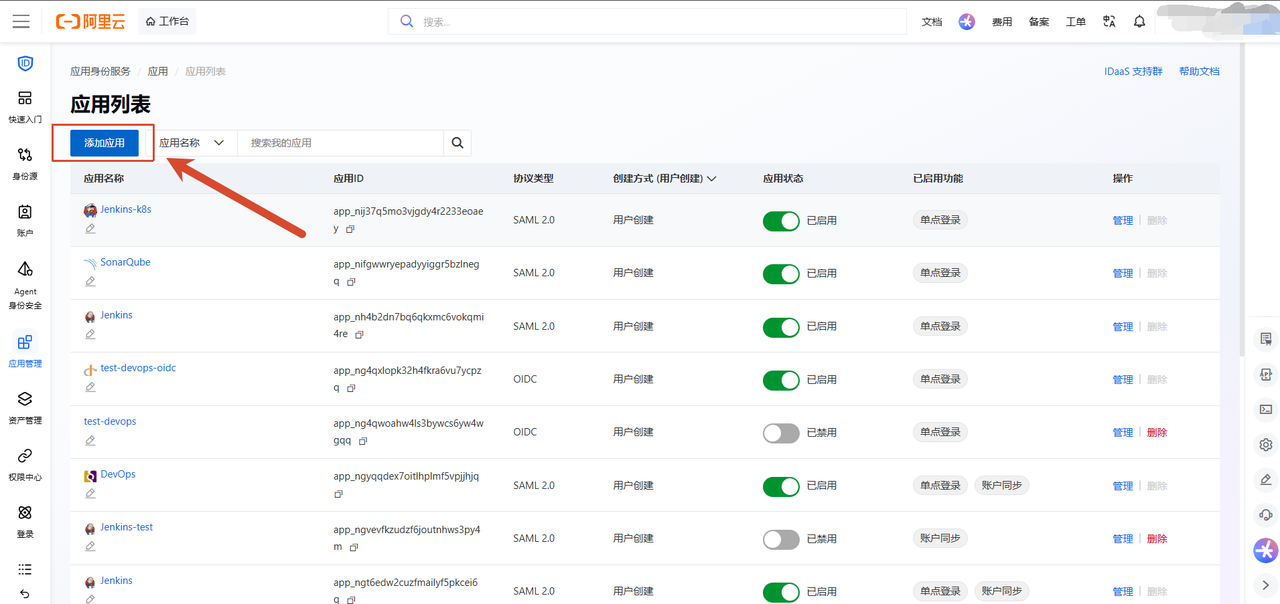Click the 添加应用 button
This screenshot has width=1280, height=604.
(x=104, y=143)
